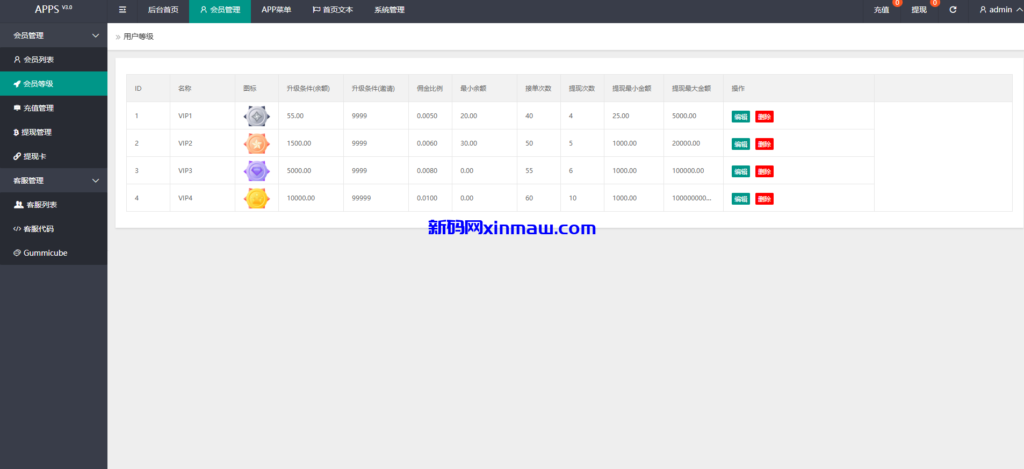Click the 100000.00 cell in VIP3 row
1024x469 pixels.
(694, 171)
